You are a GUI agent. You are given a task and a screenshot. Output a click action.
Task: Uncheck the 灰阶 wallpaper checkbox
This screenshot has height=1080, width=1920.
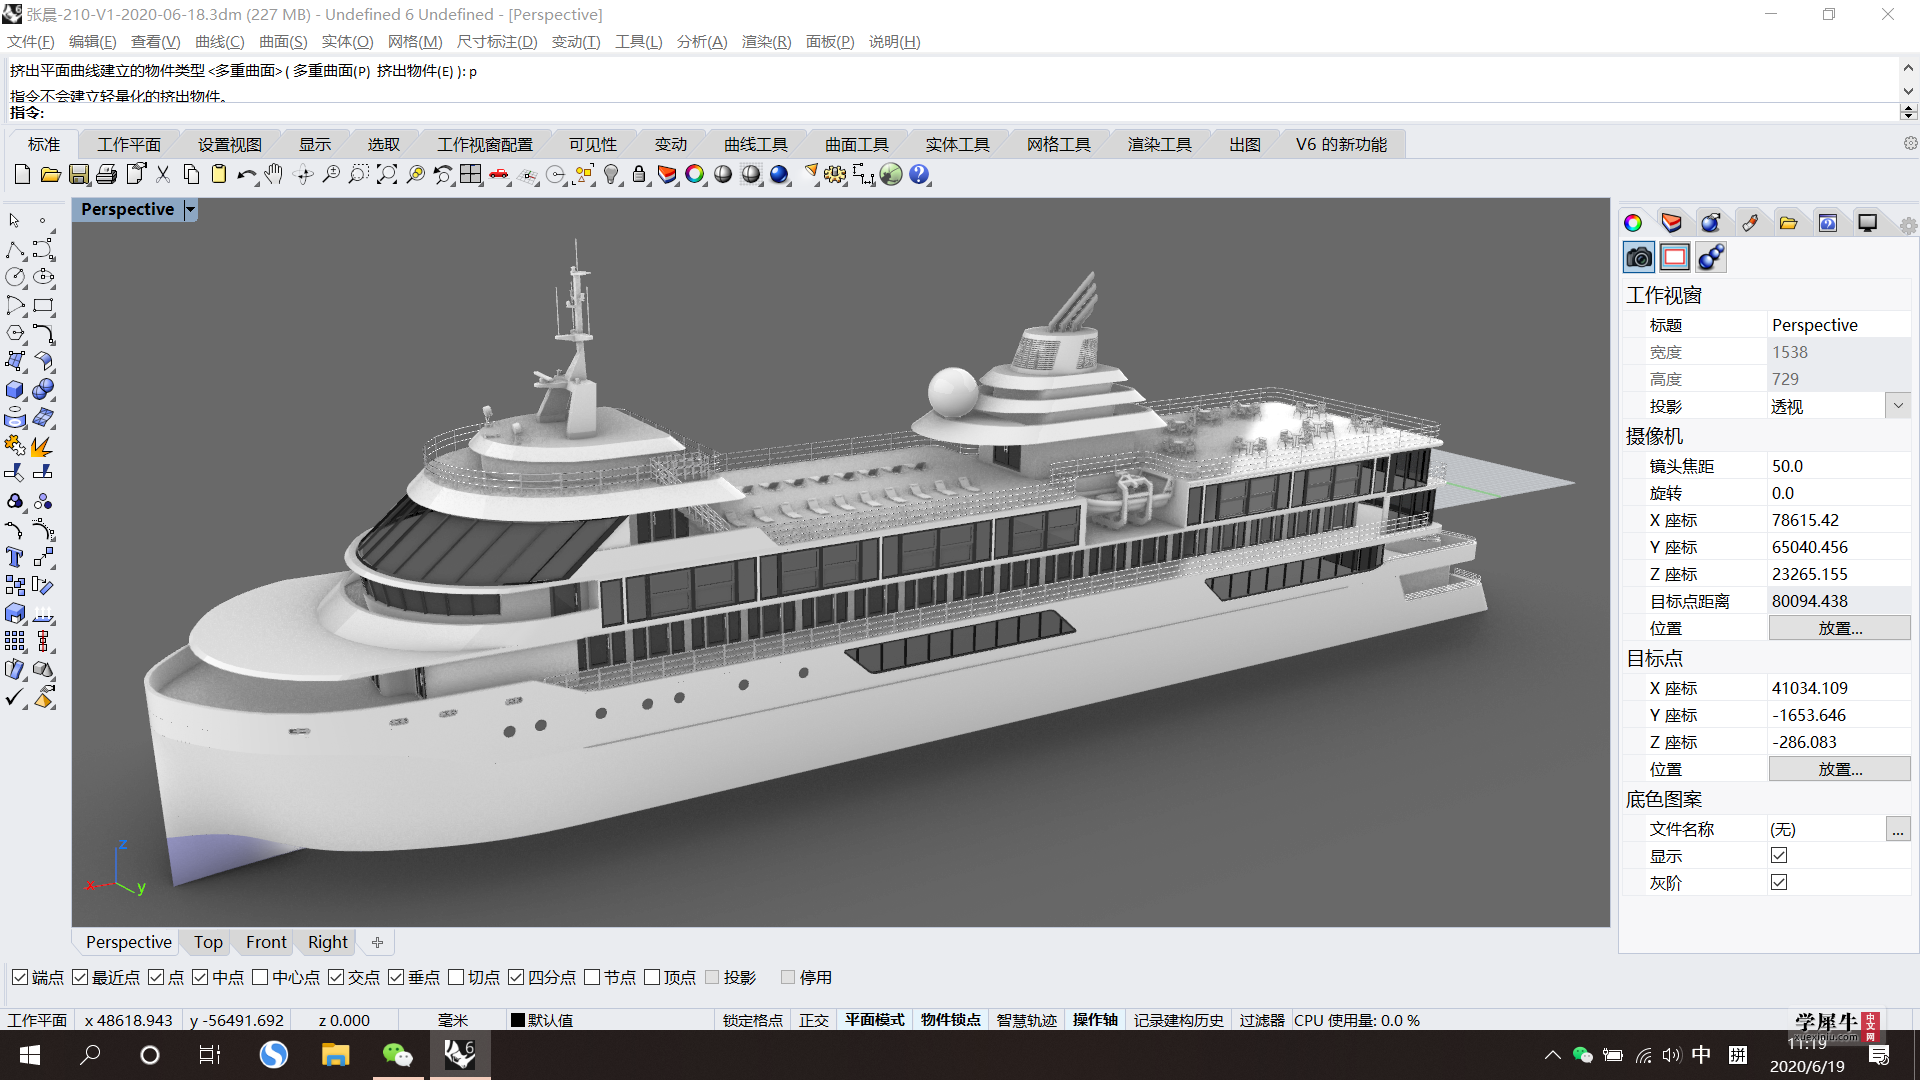coord(1779,882)
